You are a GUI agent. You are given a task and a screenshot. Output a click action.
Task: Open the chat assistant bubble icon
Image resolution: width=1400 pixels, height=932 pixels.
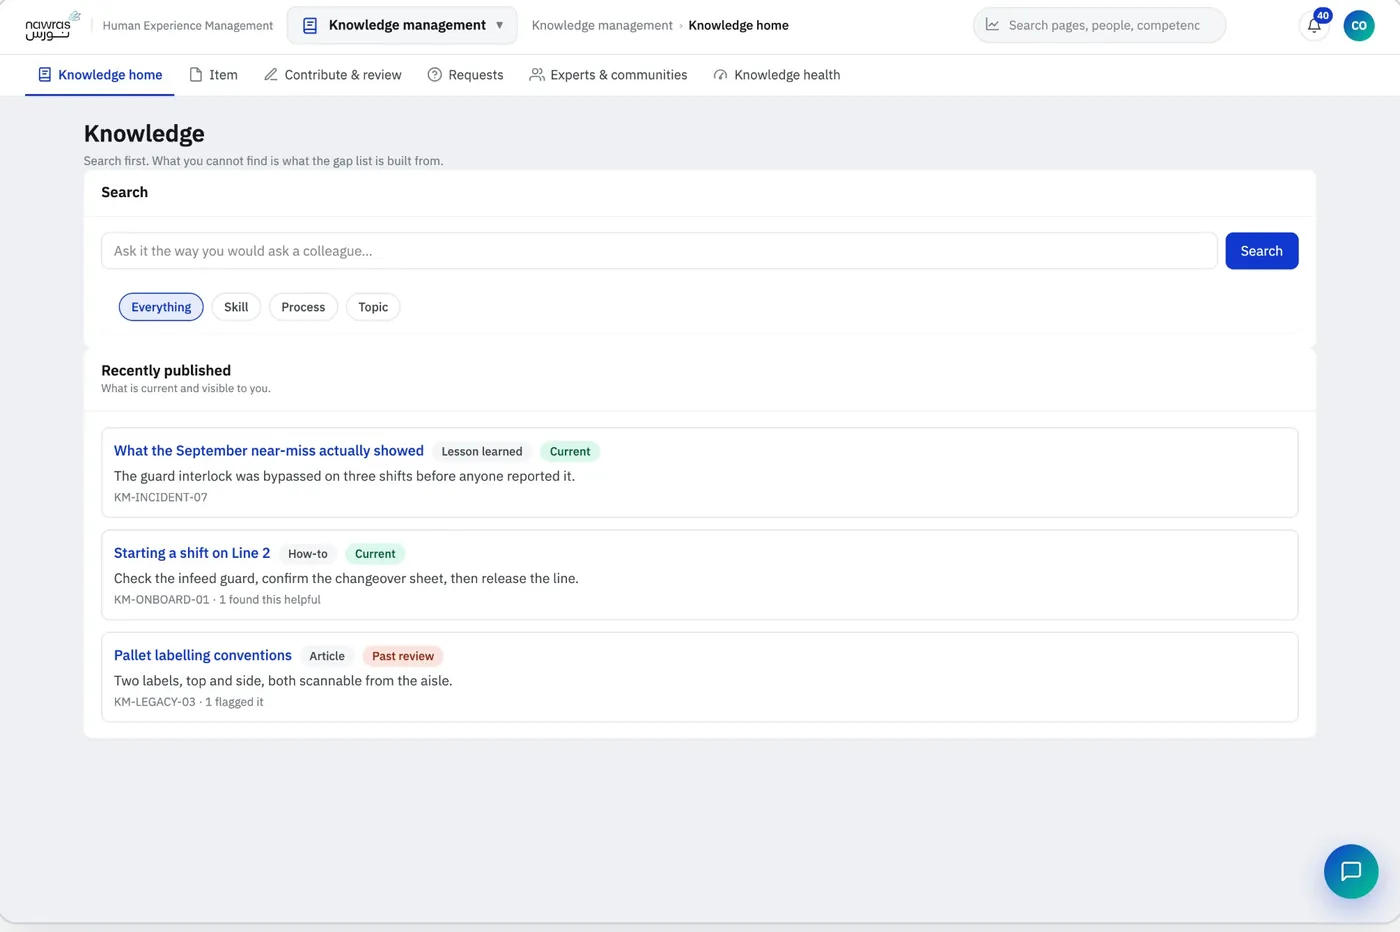tap(1351, 871)
